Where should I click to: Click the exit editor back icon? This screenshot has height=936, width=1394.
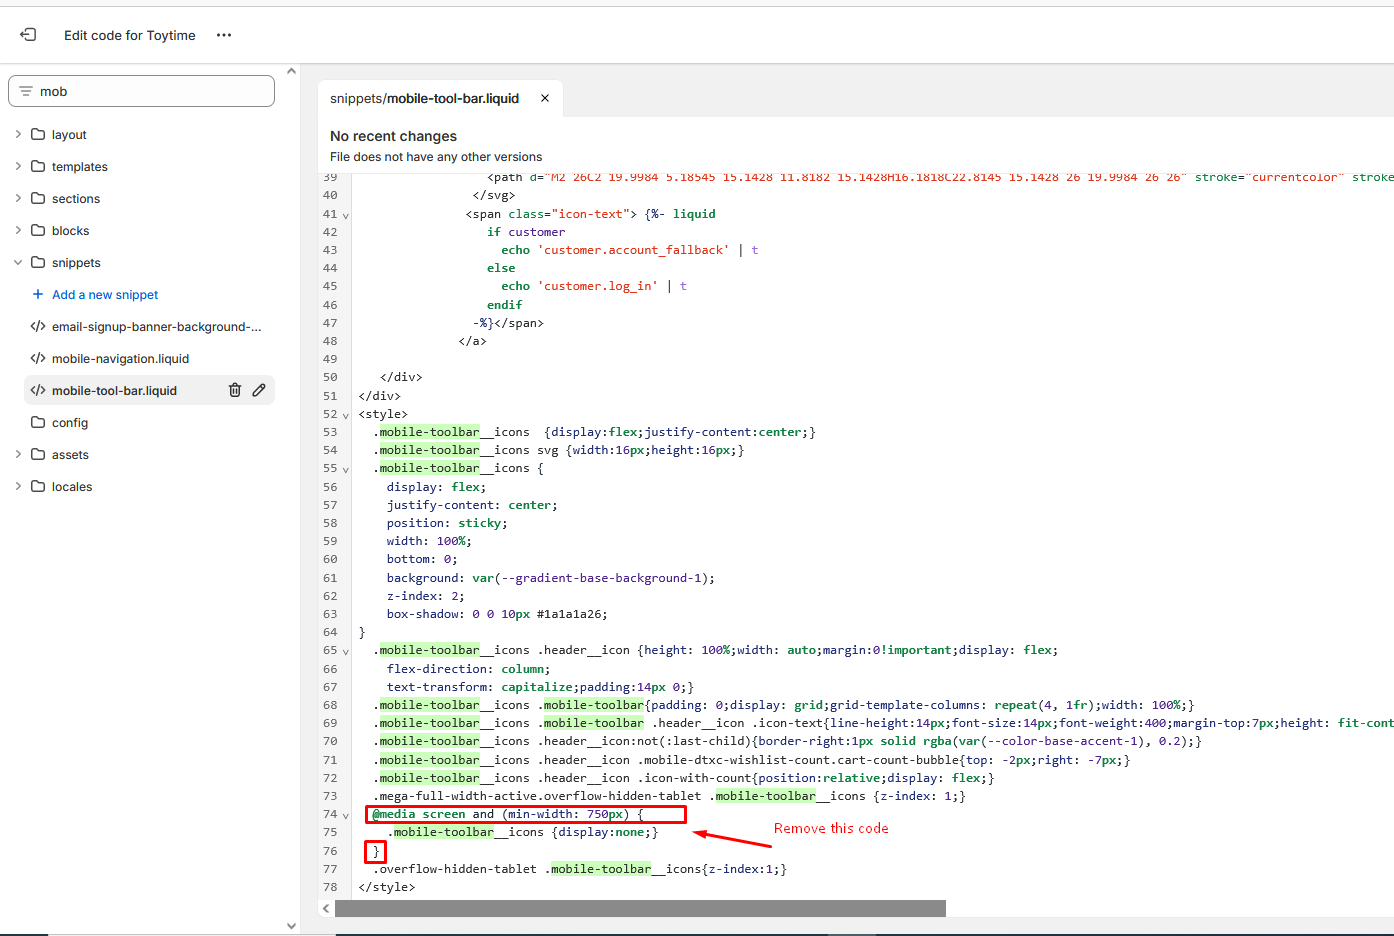[28, 35]
